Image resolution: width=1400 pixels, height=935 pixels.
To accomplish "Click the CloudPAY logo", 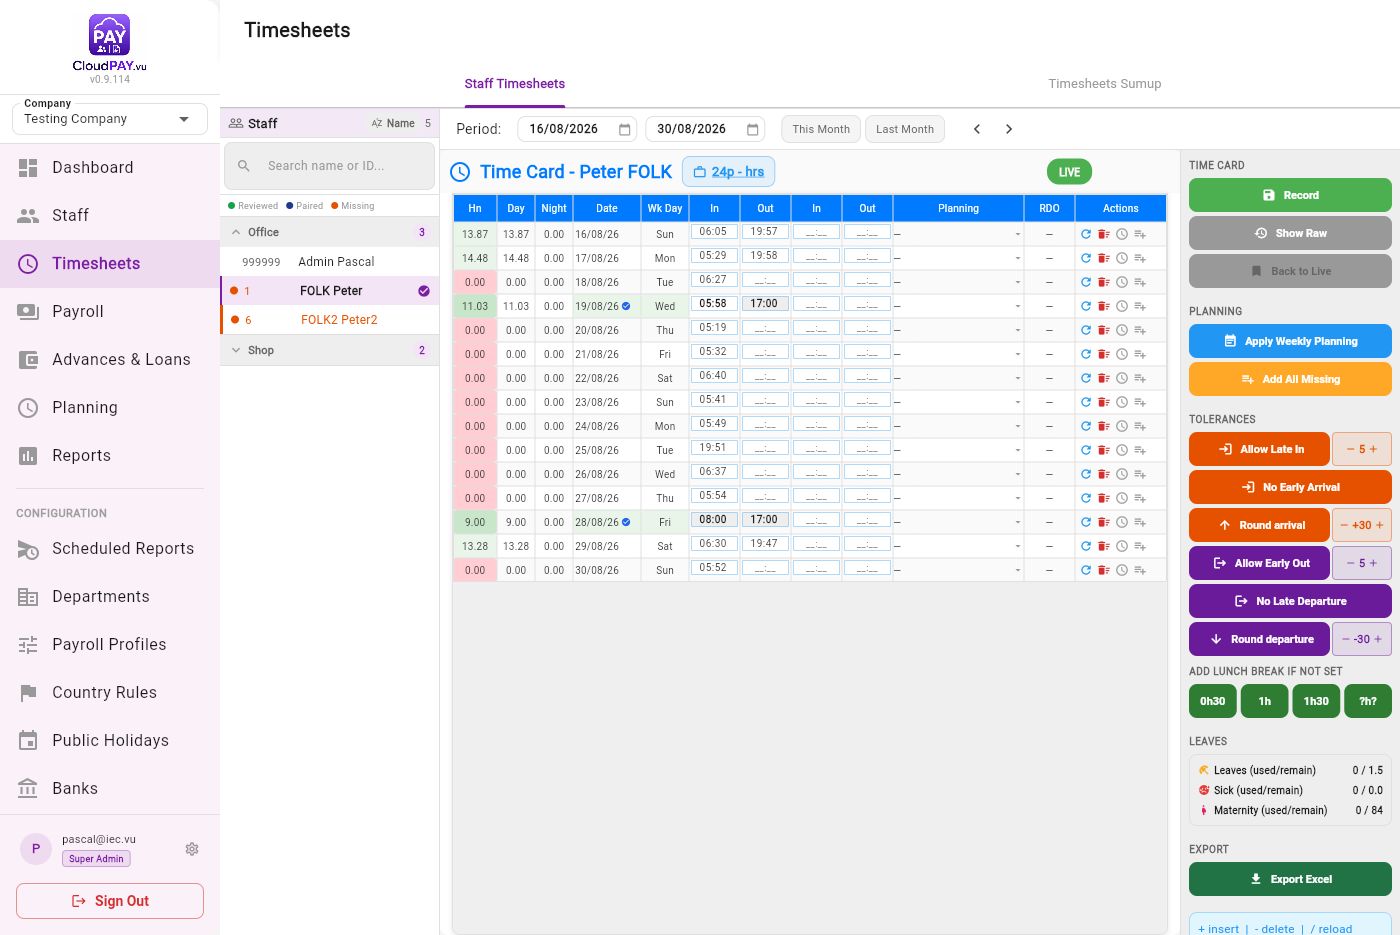I will [109, 42].
